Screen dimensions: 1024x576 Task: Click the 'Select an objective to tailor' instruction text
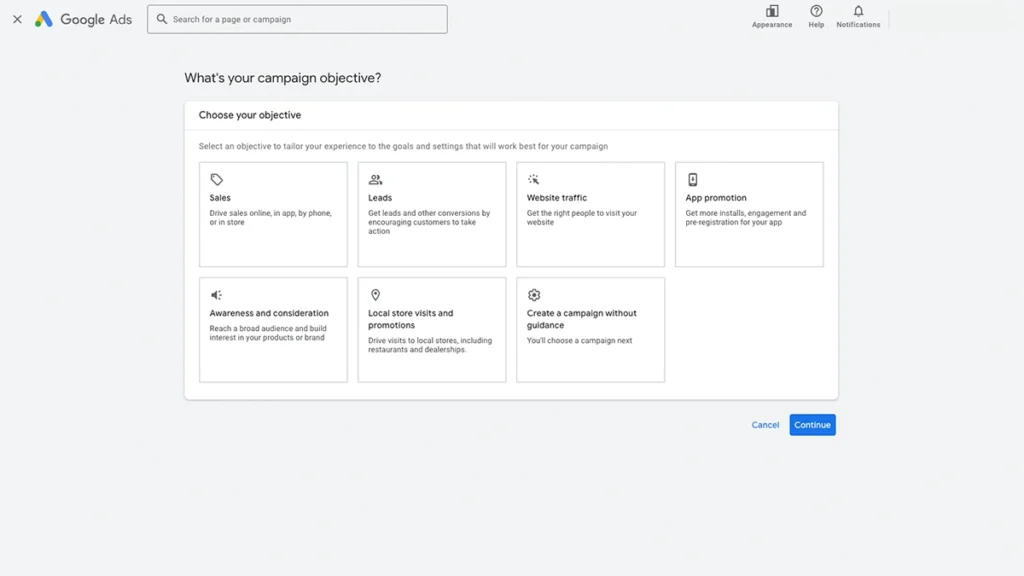(403, 146)
